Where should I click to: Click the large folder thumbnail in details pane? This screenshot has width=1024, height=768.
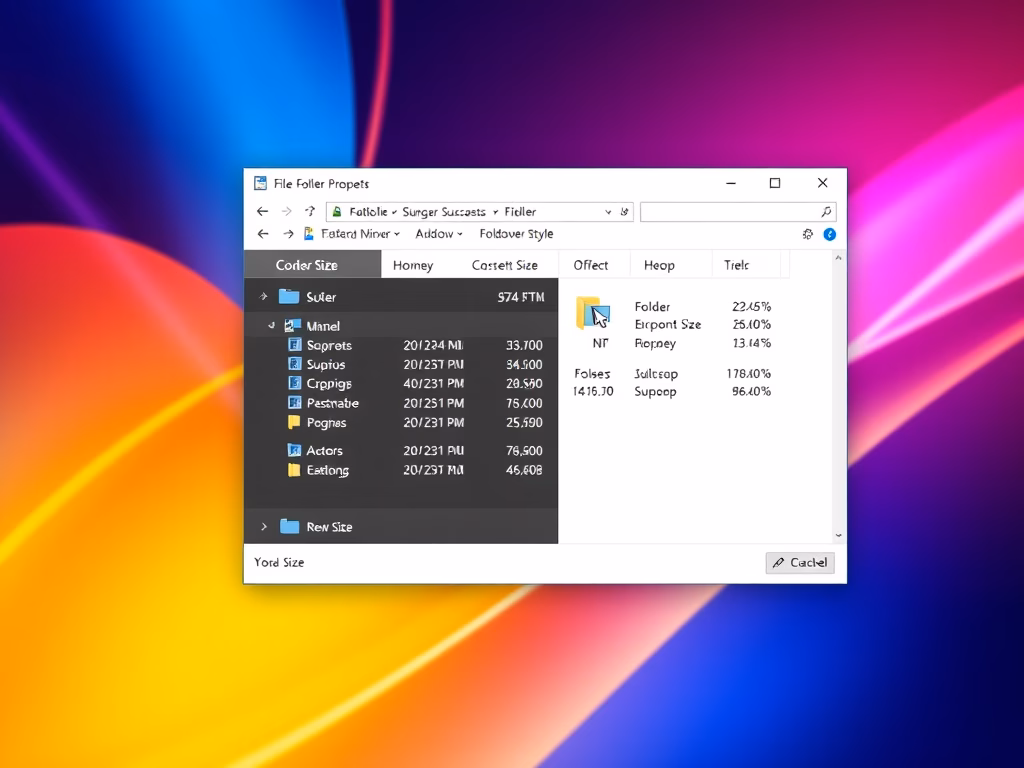pyautogui.click(x=593, y=313)
